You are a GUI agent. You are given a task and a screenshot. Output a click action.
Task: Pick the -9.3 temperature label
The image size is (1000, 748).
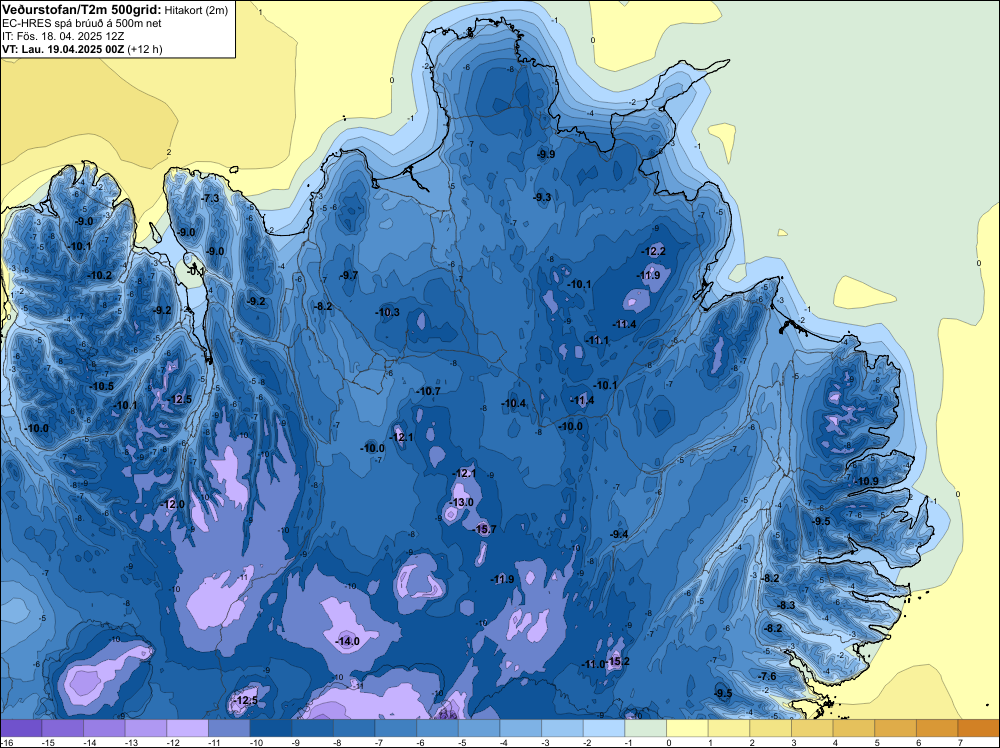(542, 198)
